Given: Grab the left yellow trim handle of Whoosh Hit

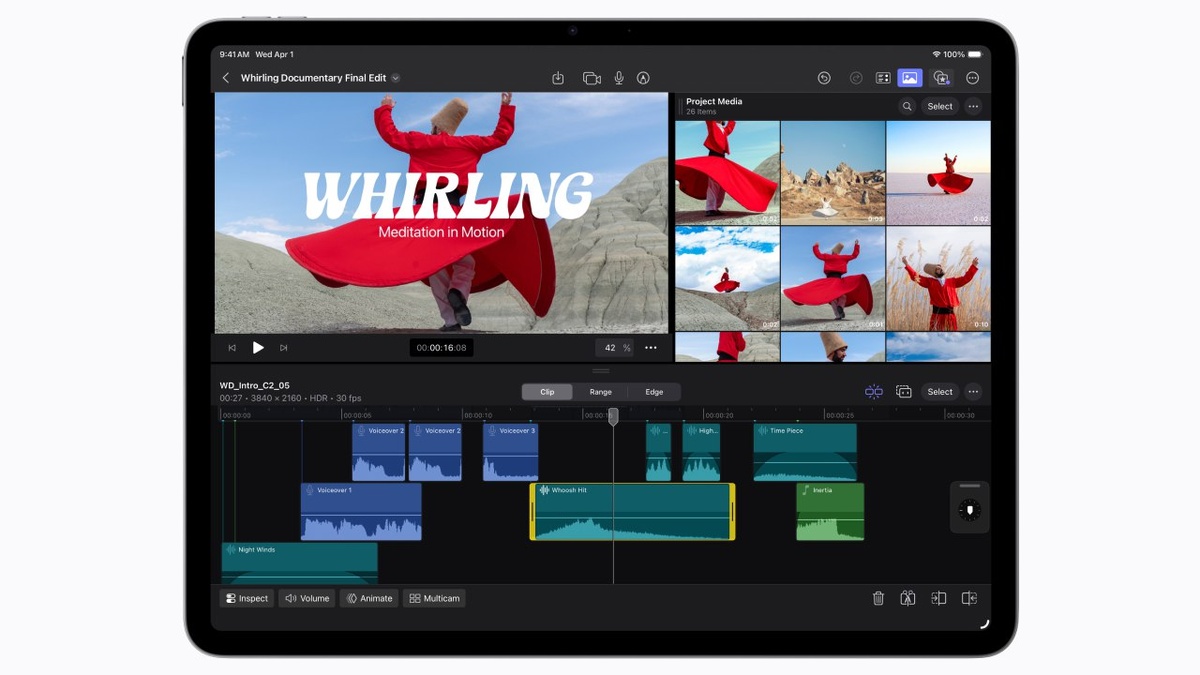Looking at the screenshot, I should click(533, 512).
